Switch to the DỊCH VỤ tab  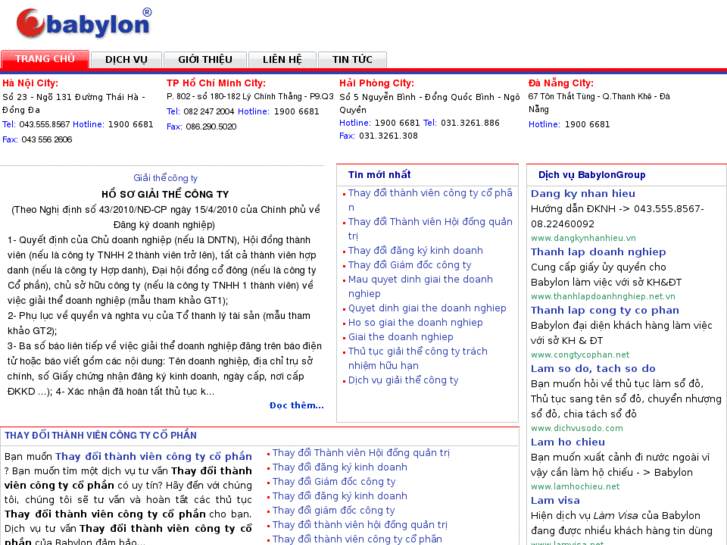point(126,60)
